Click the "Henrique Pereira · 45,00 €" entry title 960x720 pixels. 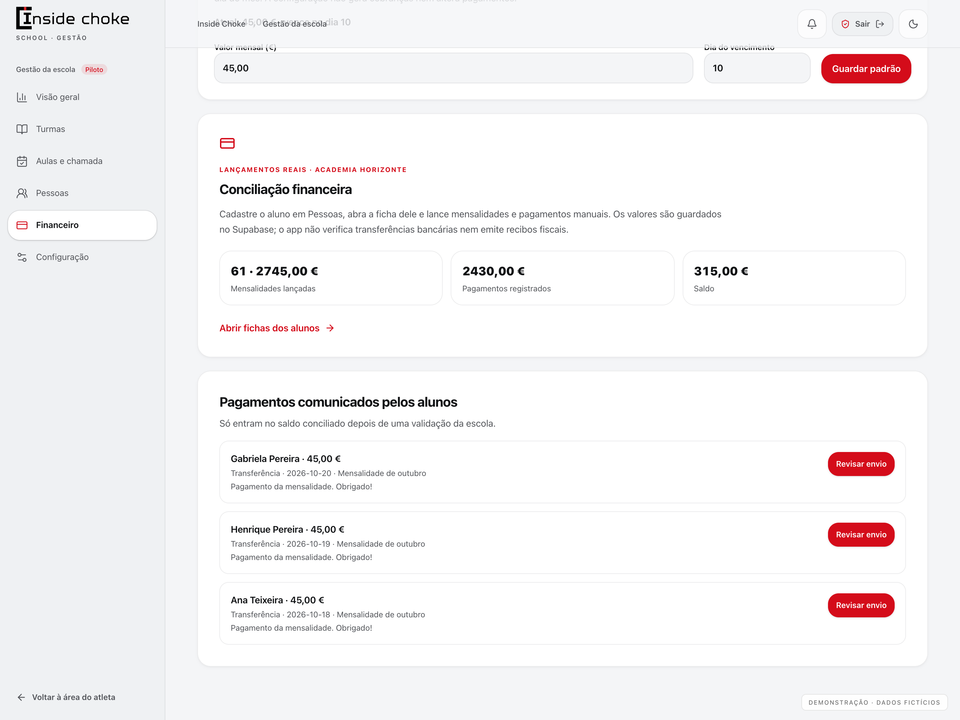[287, 530]
